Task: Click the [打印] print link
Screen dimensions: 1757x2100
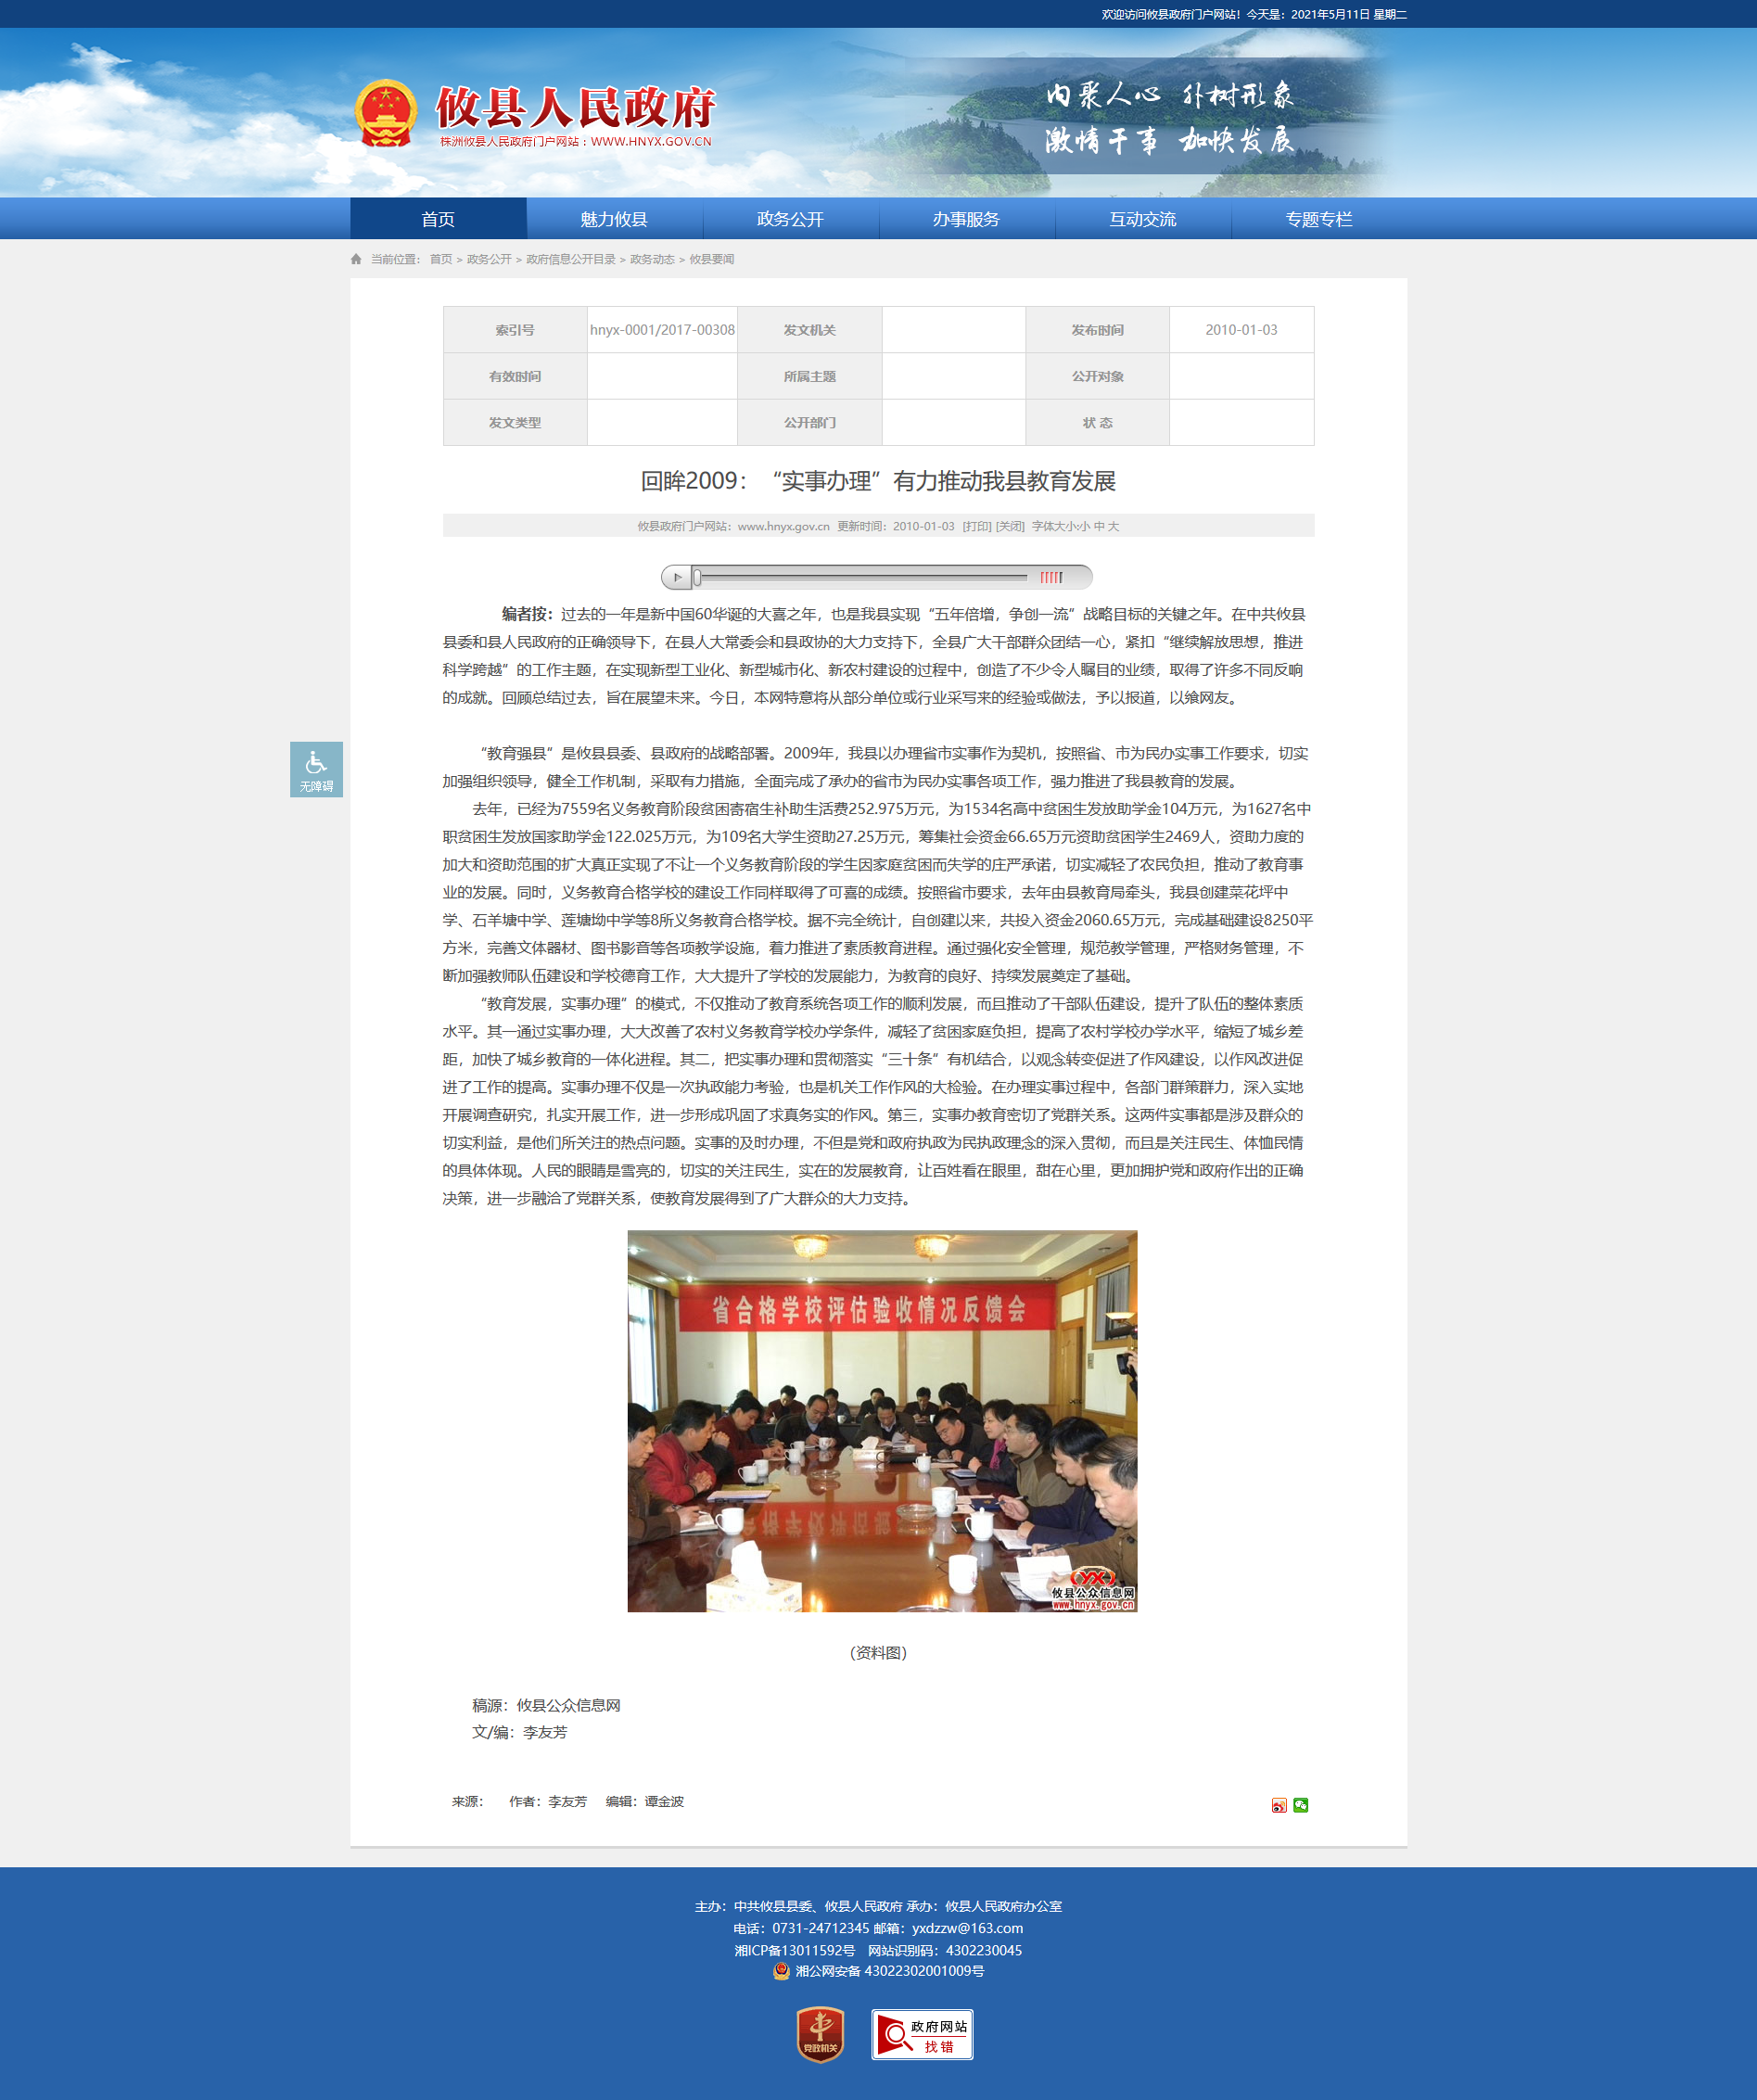Action: point(976,526)
